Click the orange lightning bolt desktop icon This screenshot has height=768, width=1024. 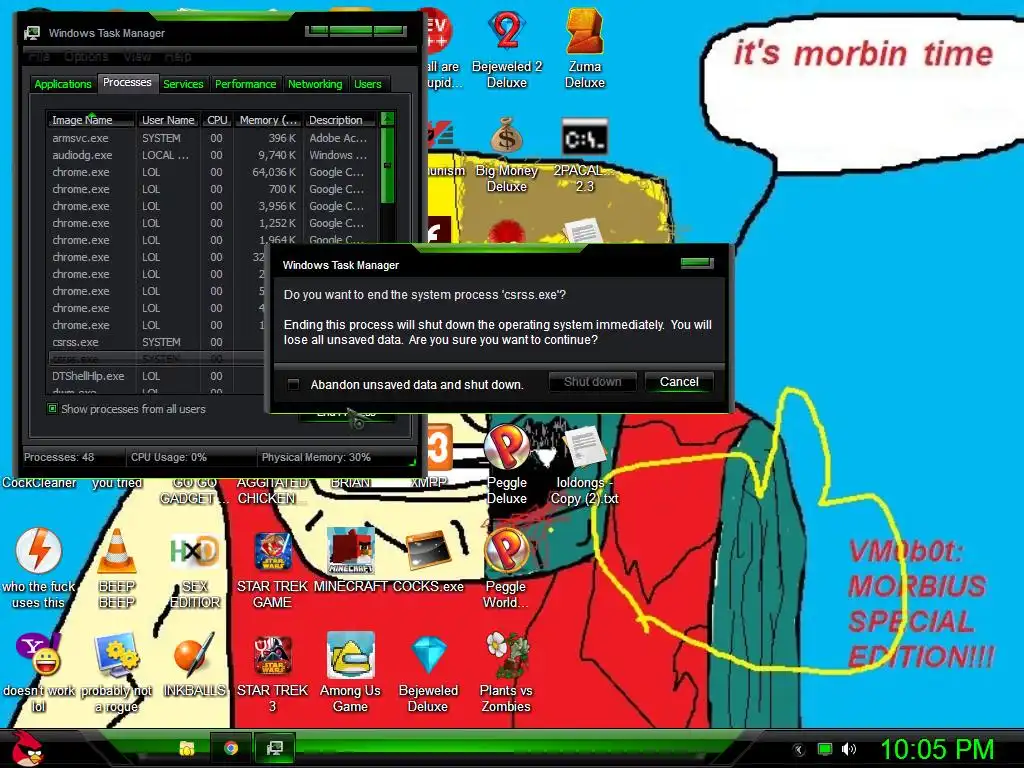[x=38, y=551]
